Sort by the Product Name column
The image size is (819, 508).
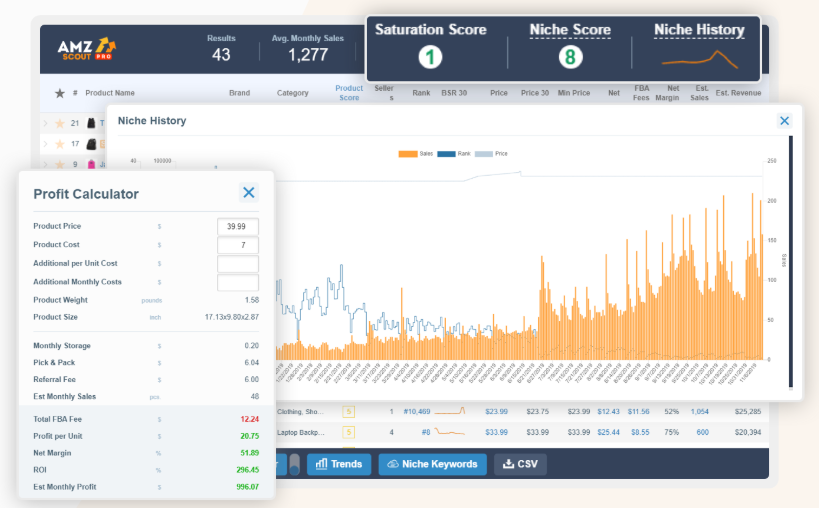tap(110, 93)
